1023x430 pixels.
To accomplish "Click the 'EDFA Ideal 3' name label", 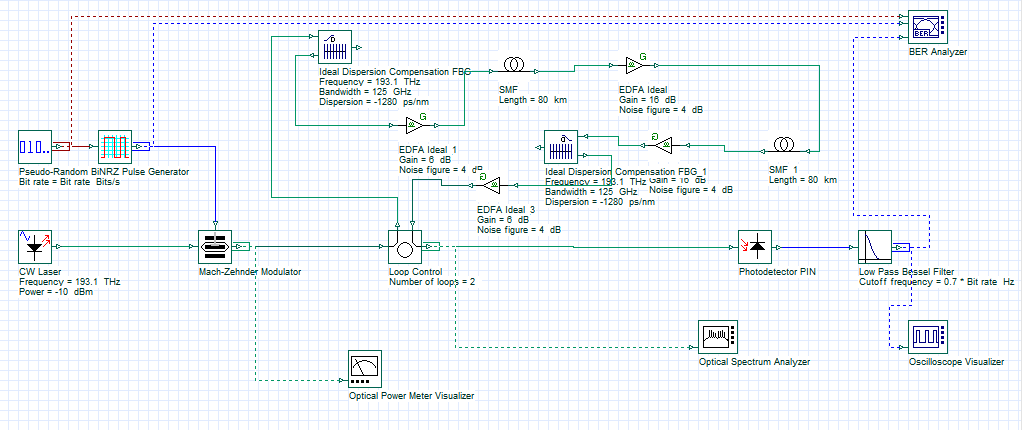I will (x=506, y=209).
